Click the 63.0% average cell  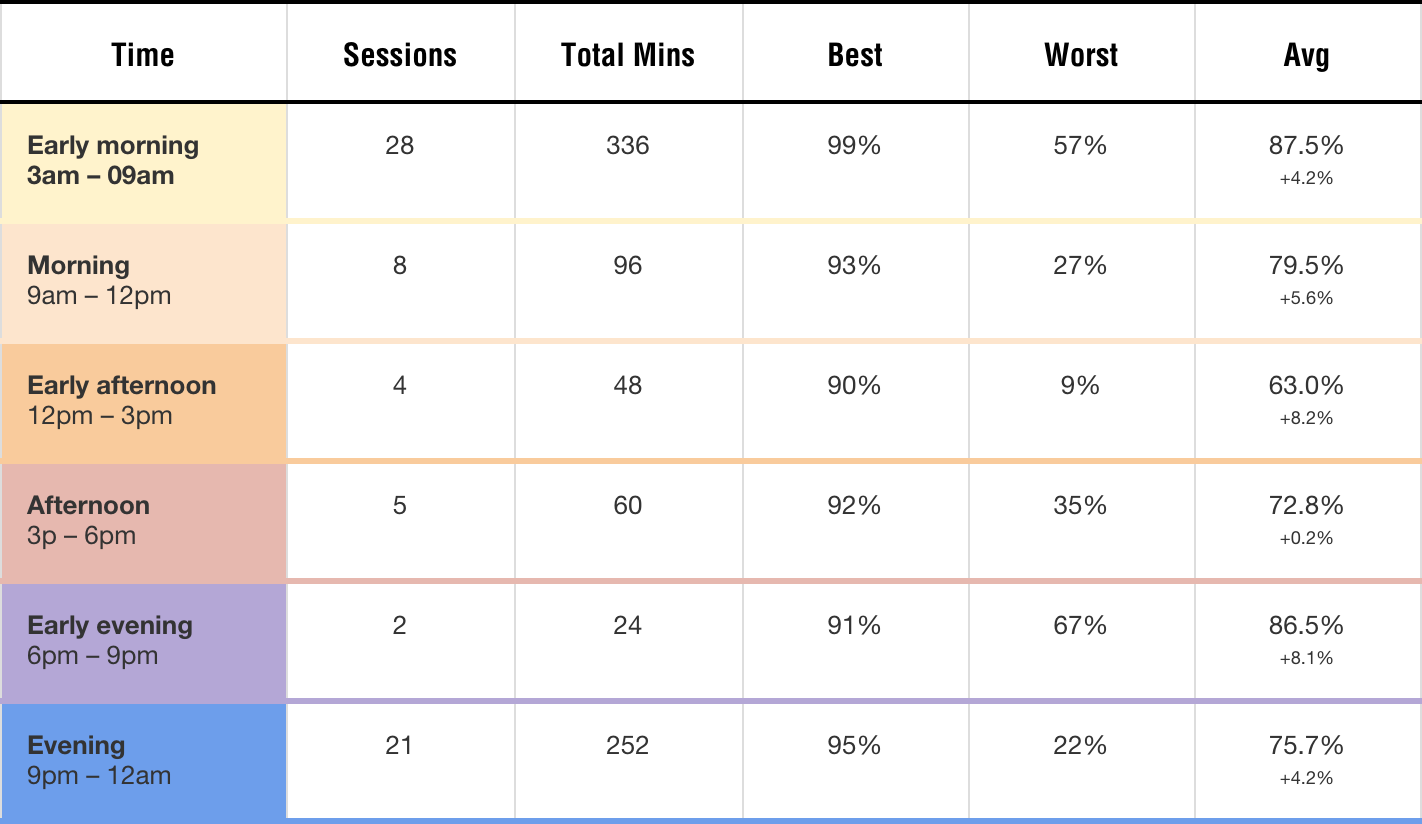[1306, 386]
